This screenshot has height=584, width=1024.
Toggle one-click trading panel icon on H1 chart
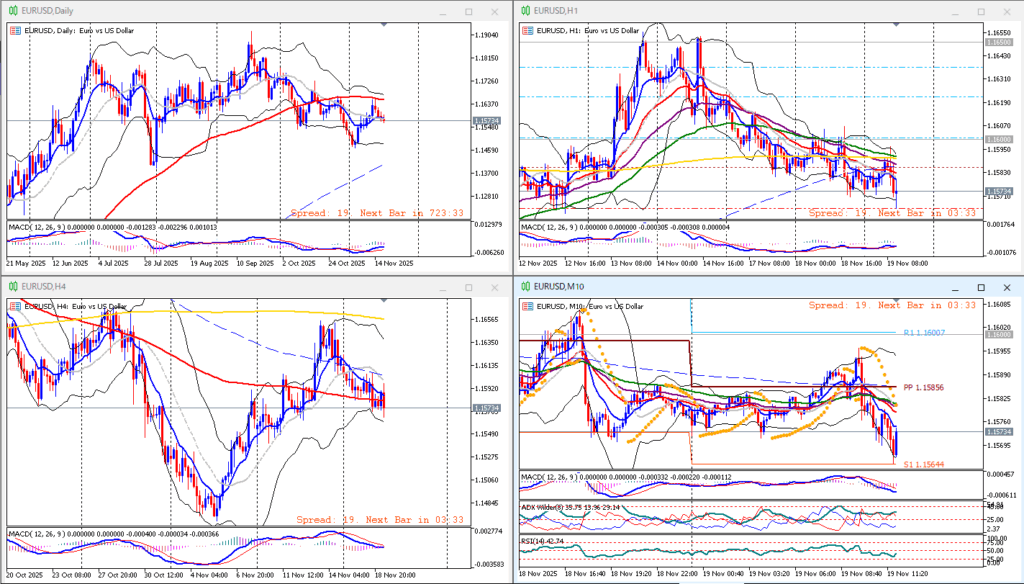tap(528, 31)
